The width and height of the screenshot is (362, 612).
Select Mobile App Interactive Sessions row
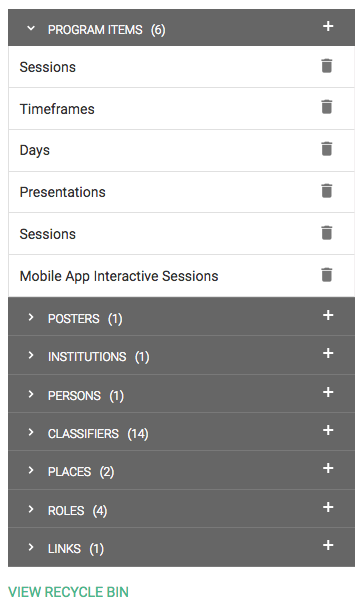181,276
